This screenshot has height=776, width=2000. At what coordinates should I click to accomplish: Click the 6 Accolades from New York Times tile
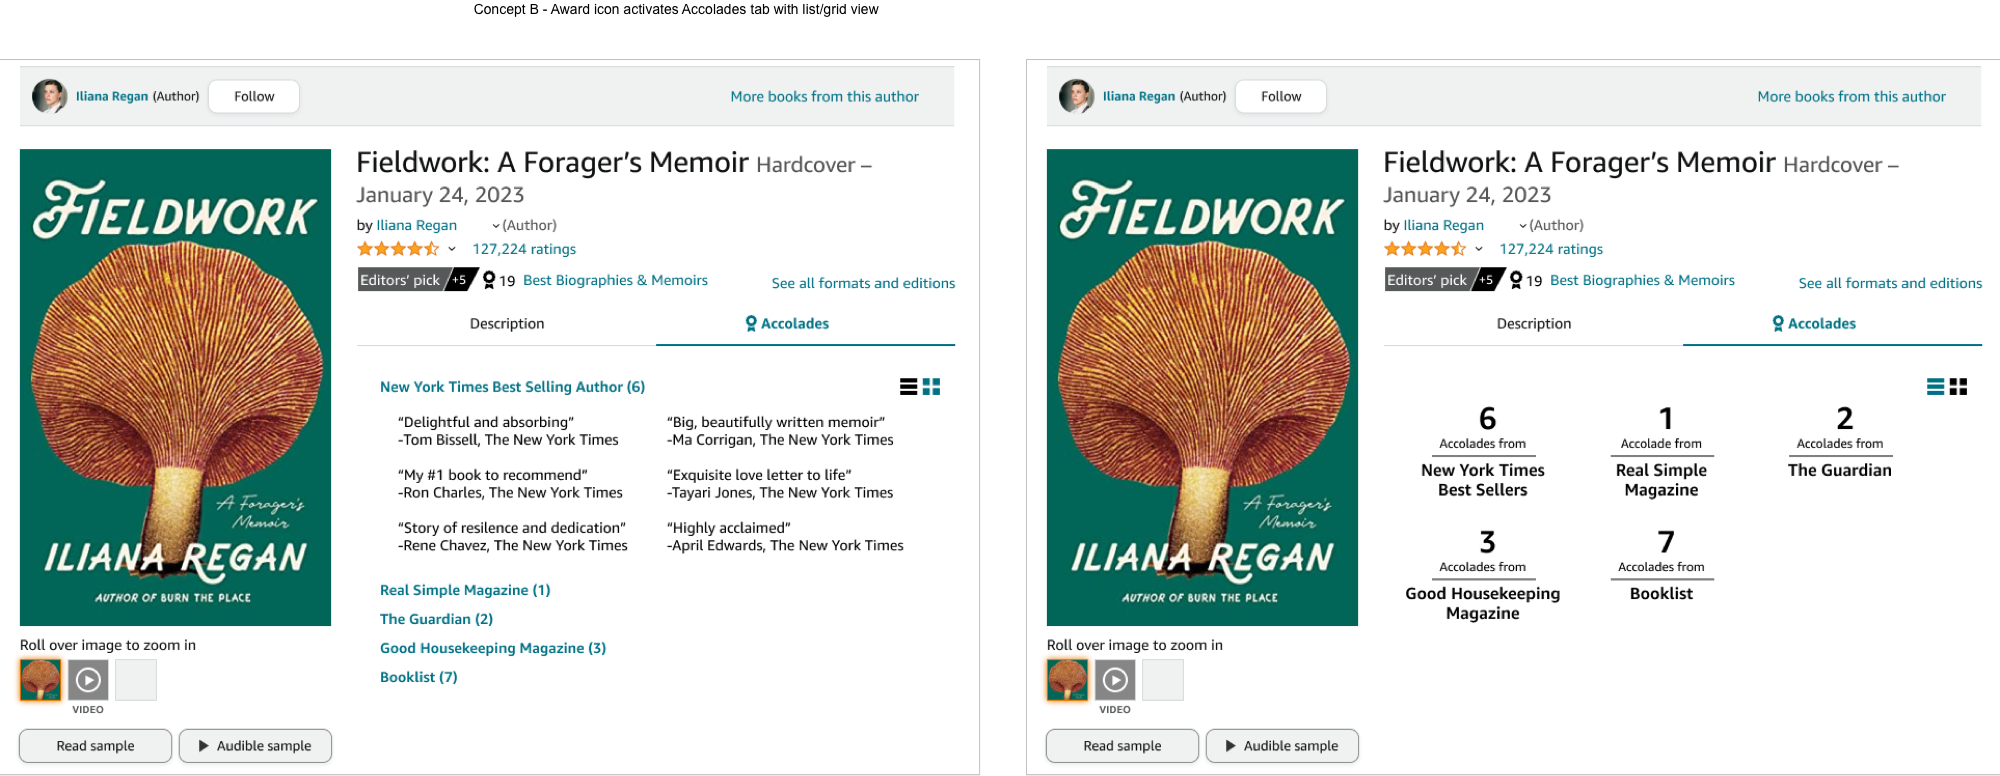pos(1483,451)
